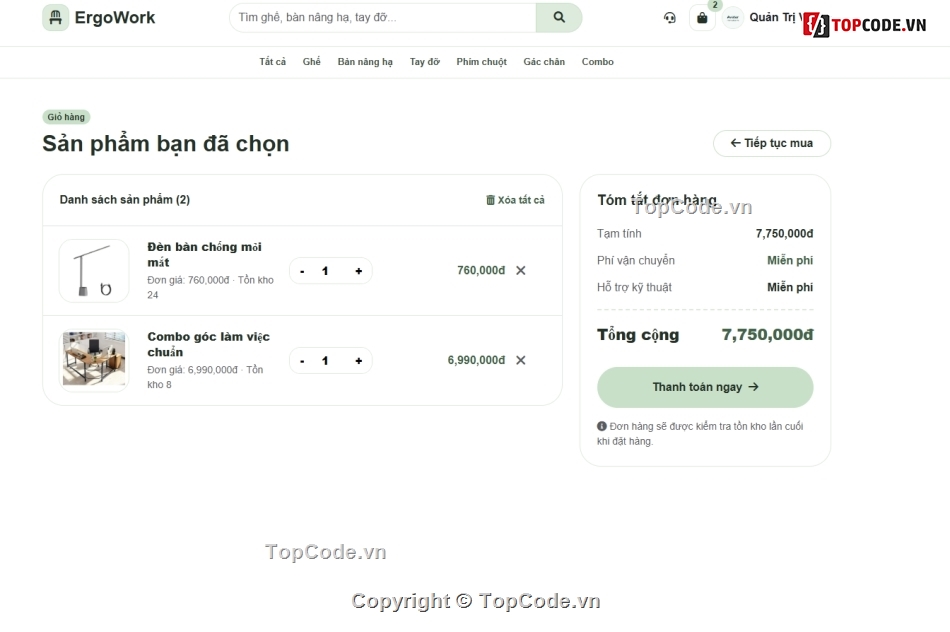Click the 760,000đ line total
Image resolution: width=950 pixels, height=632 pixels.
point(480,270)
